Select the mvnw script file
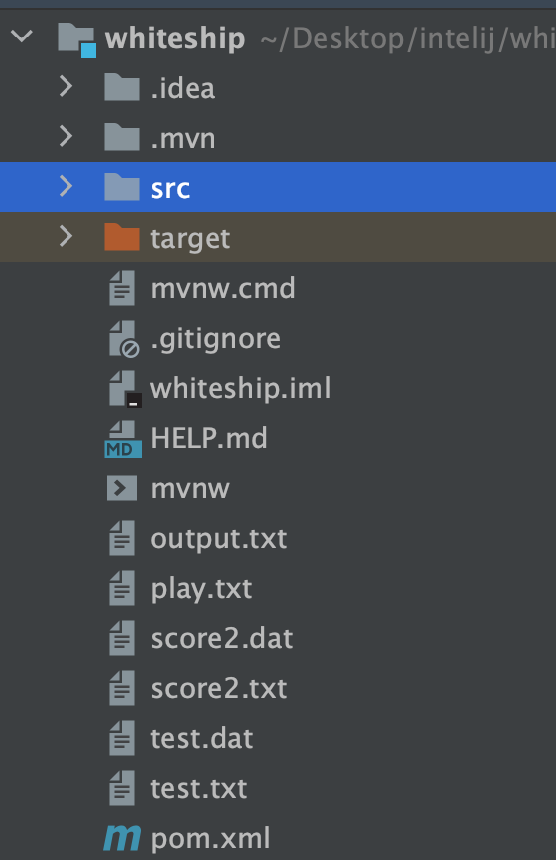Image resolution: width=556 pixels, height=860 pixels. (190, 489)
